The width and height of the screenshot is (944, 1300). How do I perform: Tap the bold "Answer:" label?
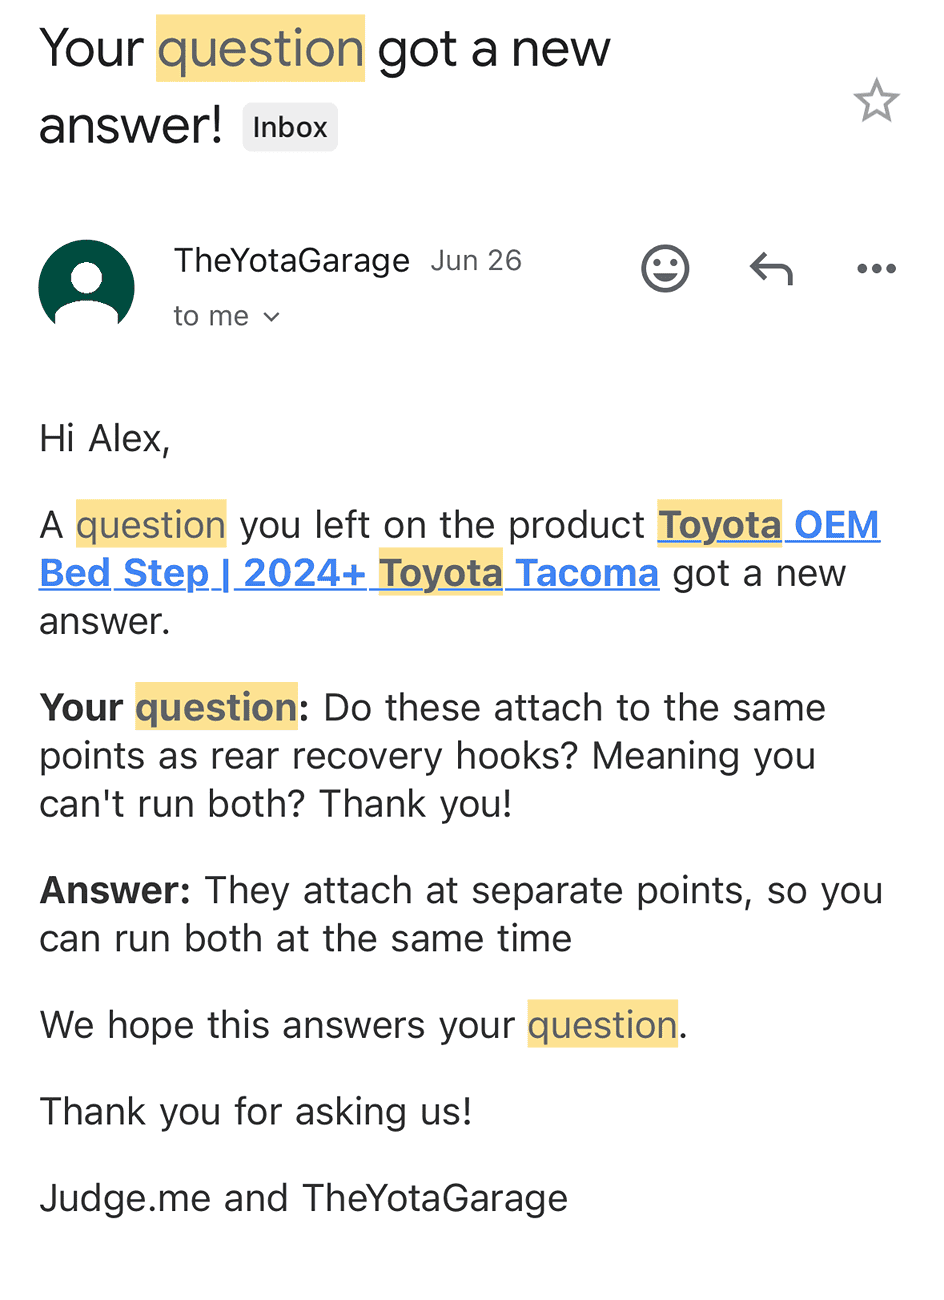click(x=115, y=890)
